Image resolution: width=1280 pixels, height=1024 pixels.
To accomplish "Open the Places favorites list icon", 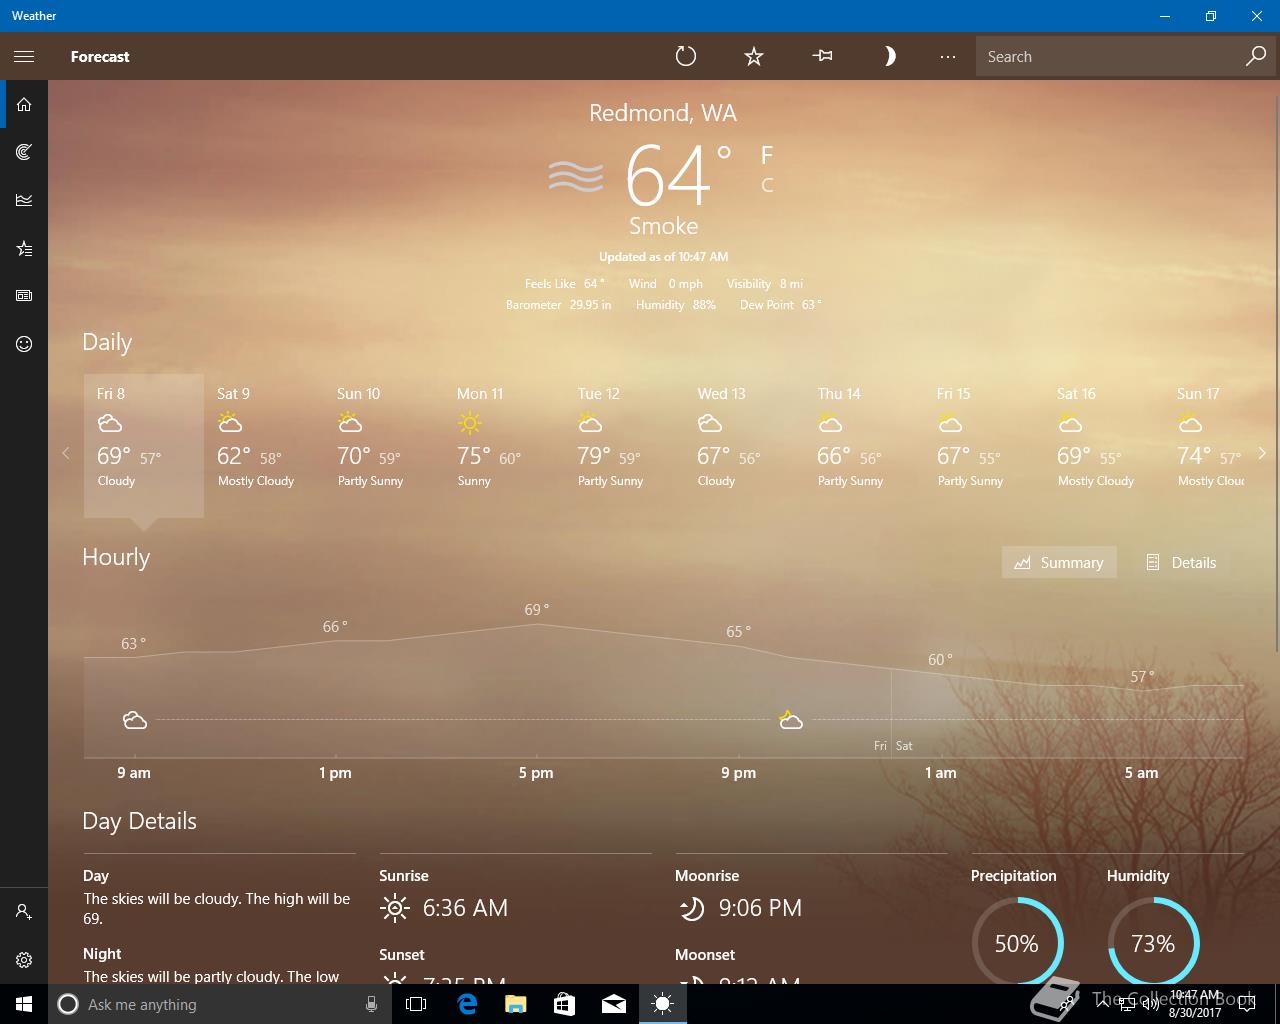I will pos(24,248).
